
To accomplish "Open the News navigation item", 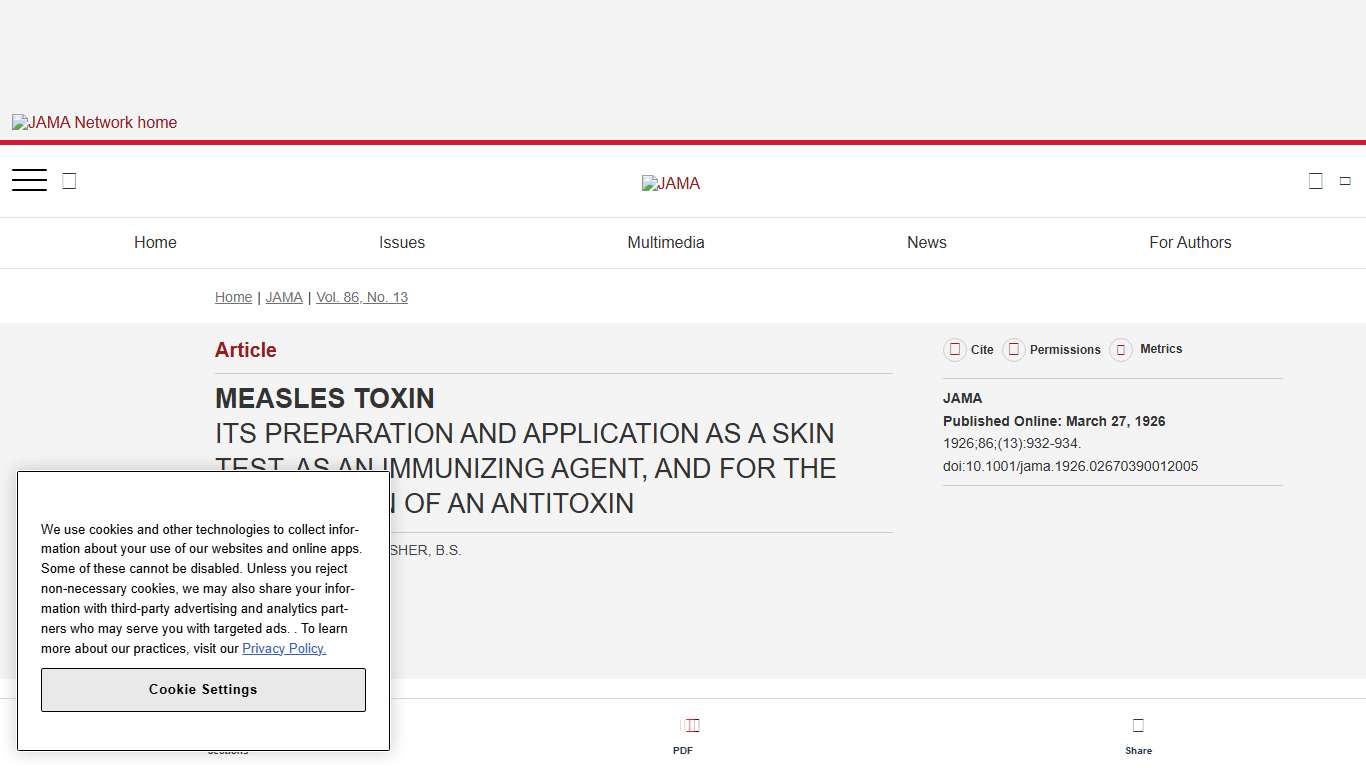I will pos(927,242).
